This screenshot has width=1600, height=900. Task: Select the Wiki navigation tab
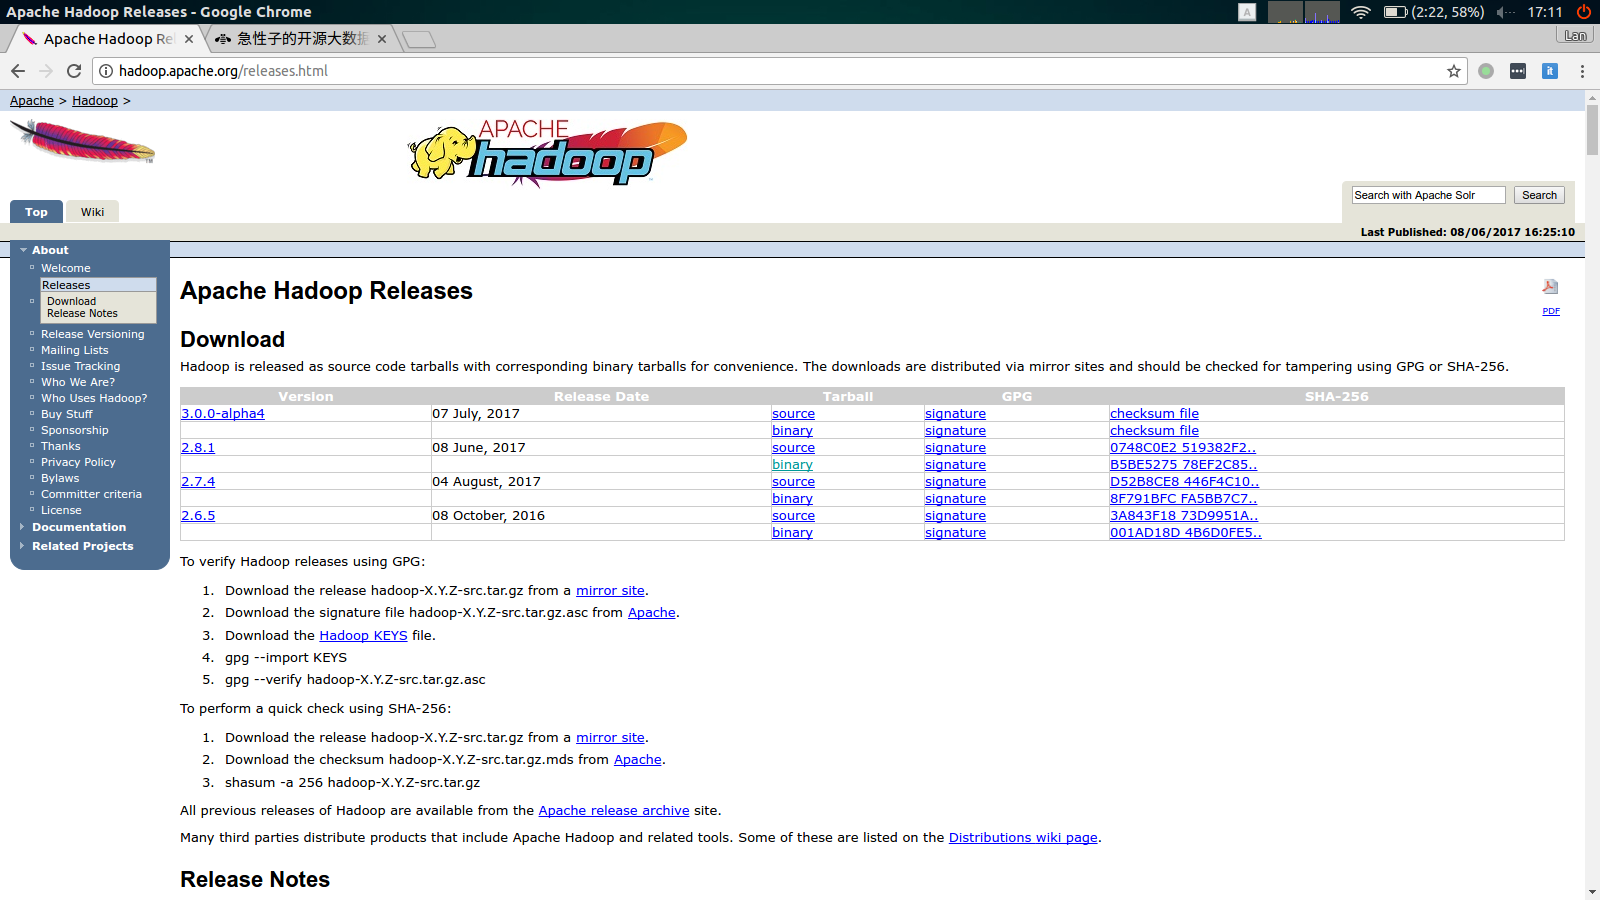(93, 212)
